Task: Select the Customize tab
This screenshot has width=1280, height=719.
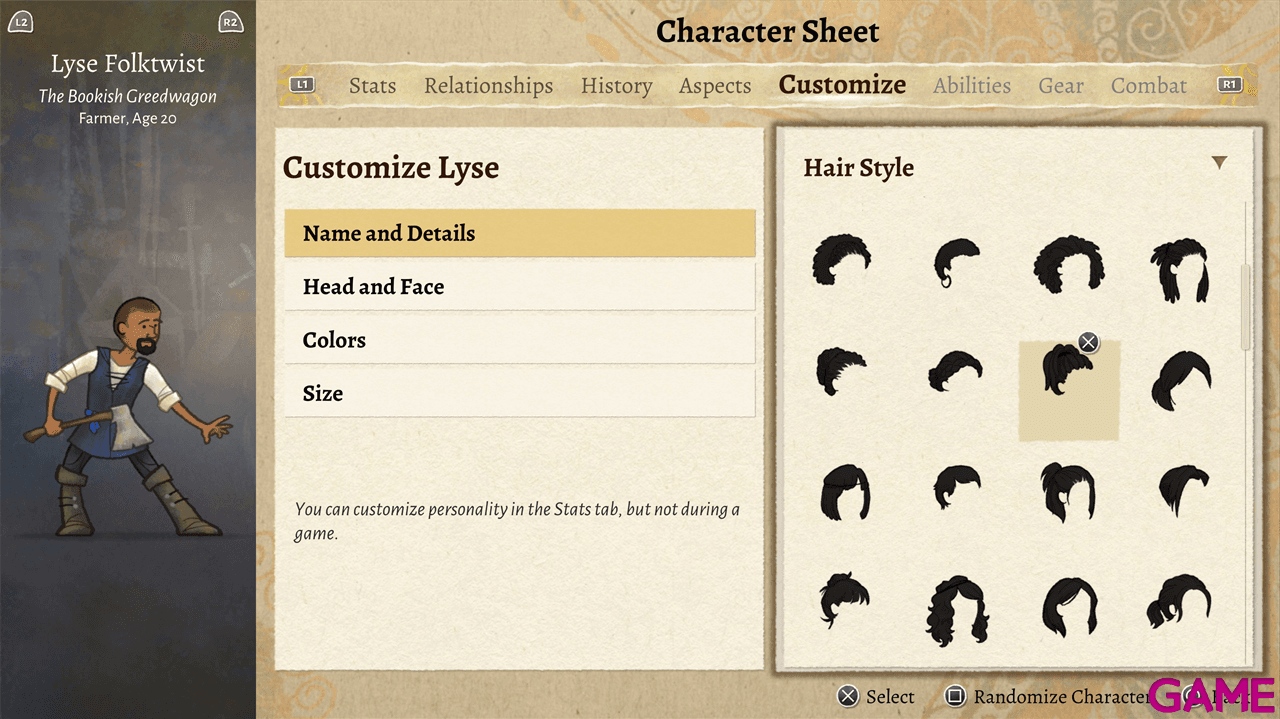Action: [x=843, y=85]
